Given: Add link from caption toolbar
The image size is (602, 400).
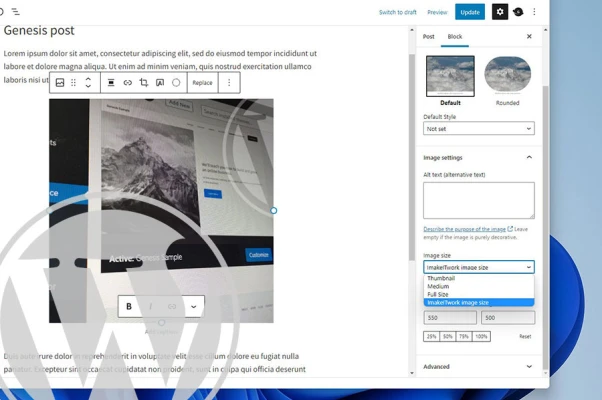Looking at the screenshot, I should (172, 306).
